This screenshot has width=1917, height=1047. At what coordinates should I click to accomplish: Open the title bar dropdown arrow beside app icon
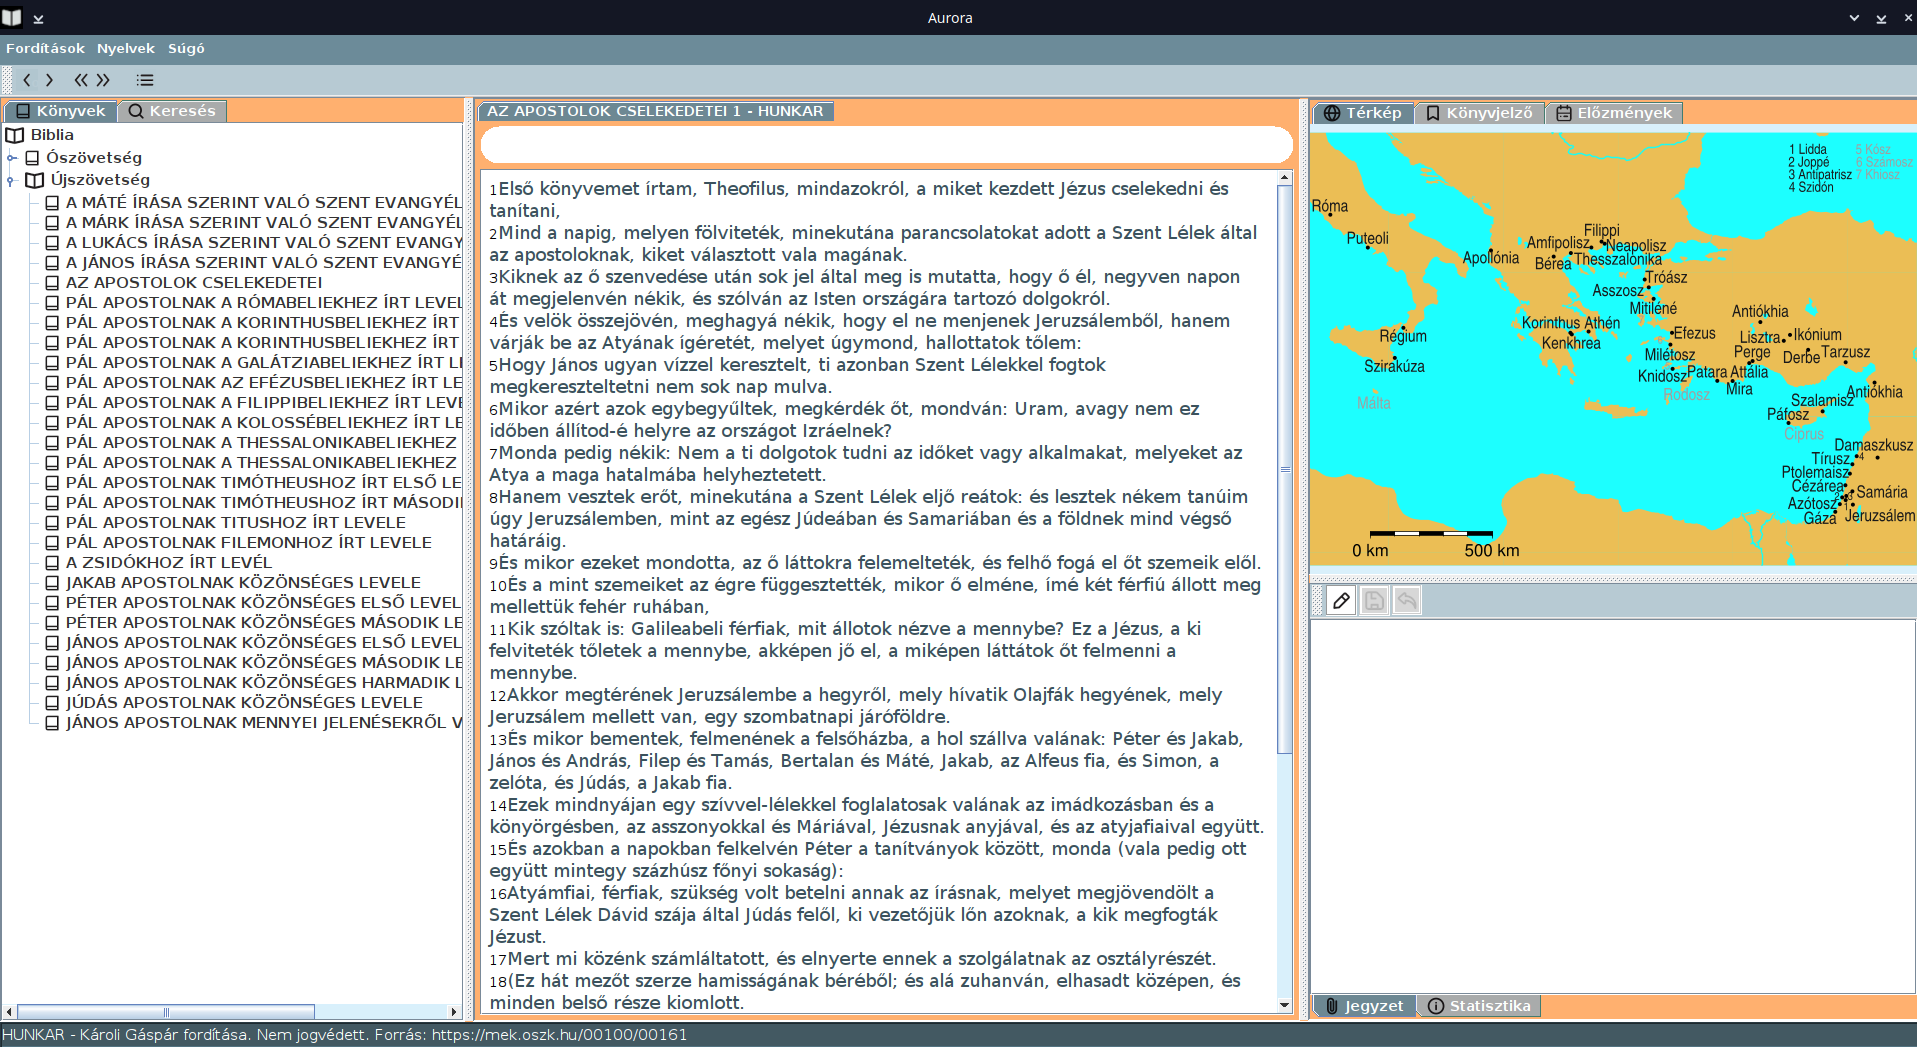(x=38, y=18)
